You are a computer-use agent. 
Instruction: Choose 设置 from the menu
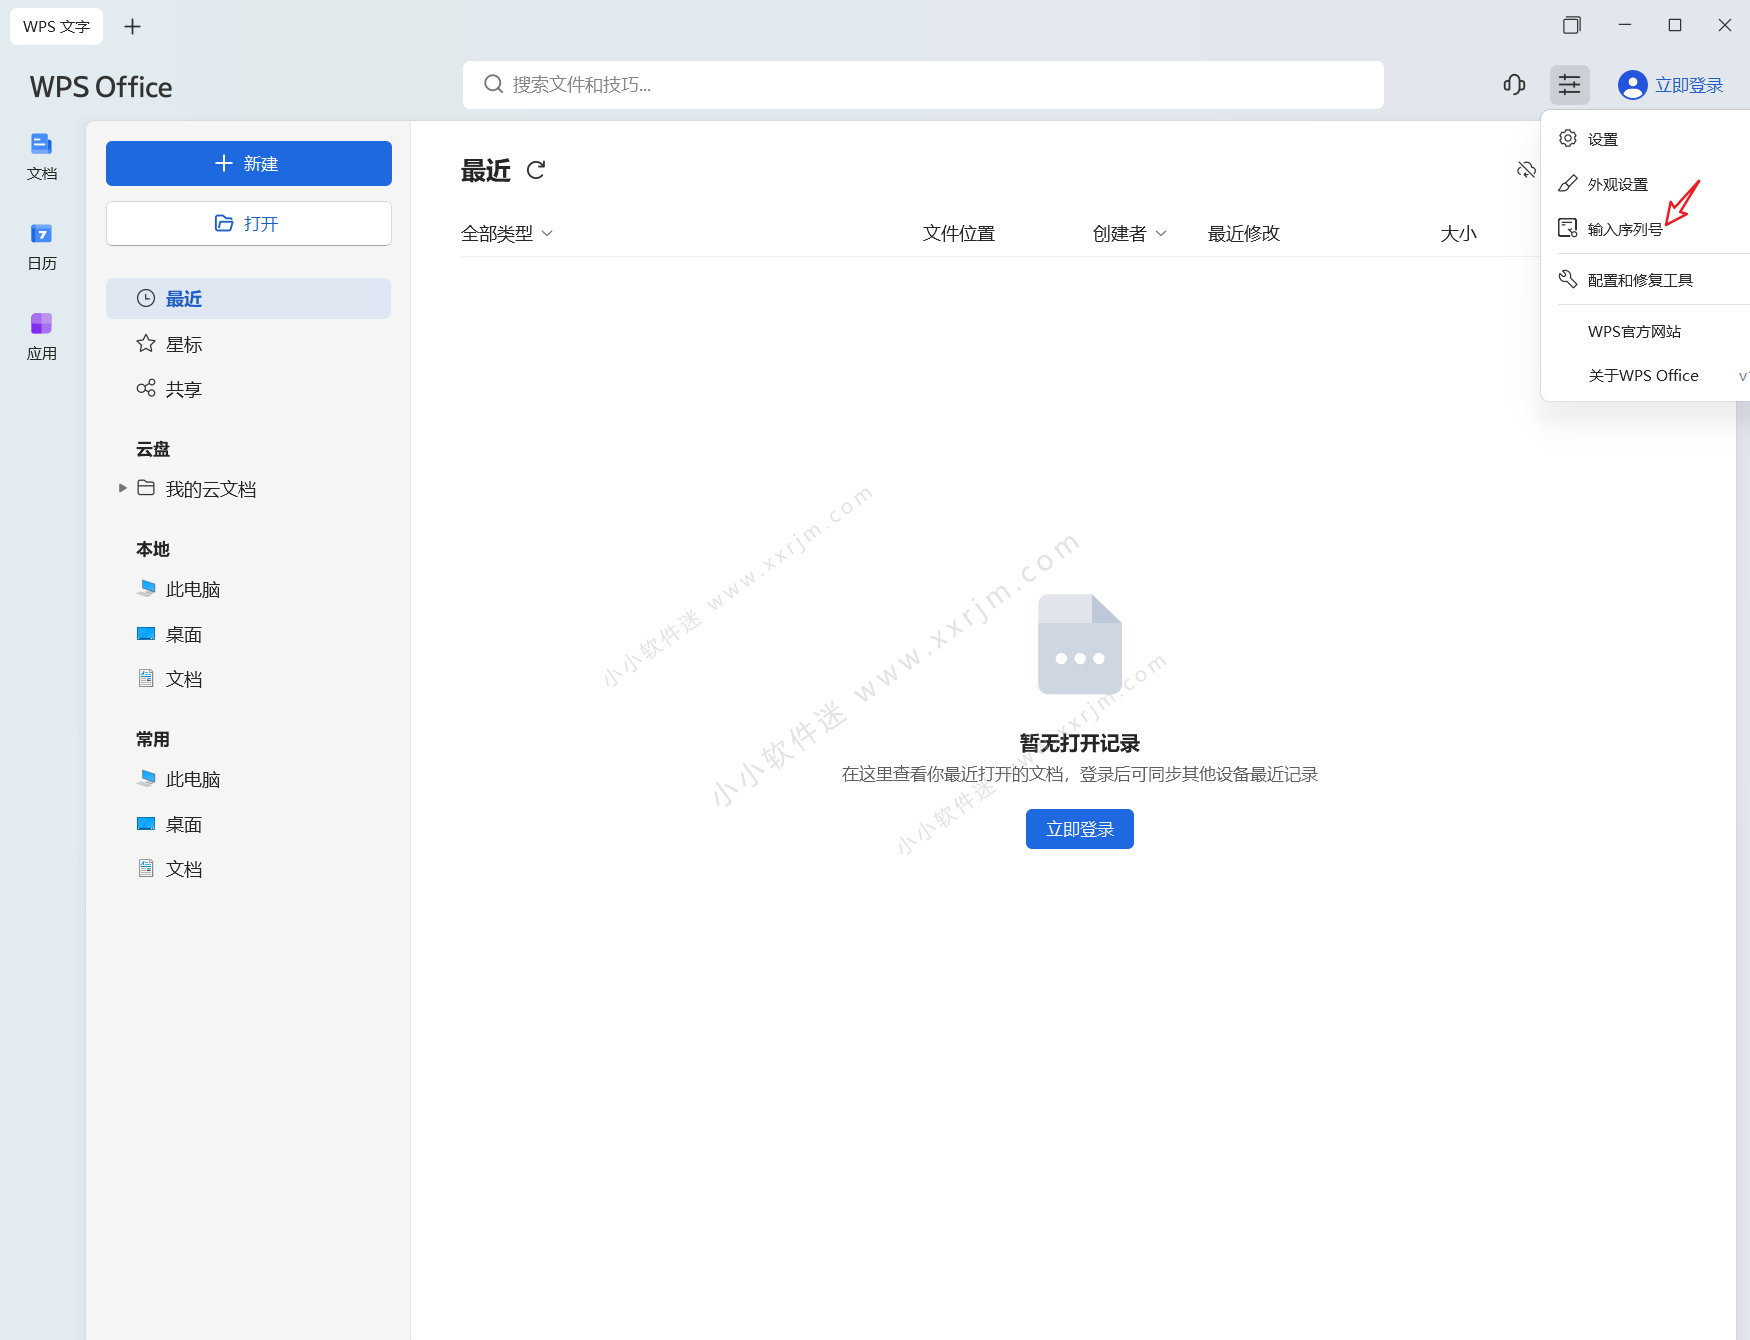[x=1646, y=139]
